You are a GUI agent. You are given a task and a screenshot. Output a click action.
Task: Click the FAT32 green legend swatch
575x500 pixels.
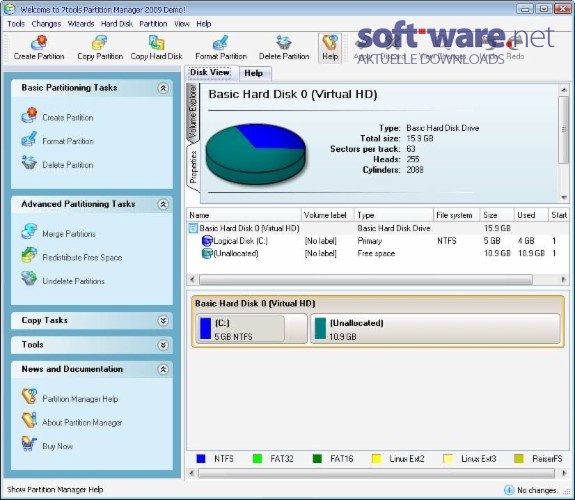257,459
